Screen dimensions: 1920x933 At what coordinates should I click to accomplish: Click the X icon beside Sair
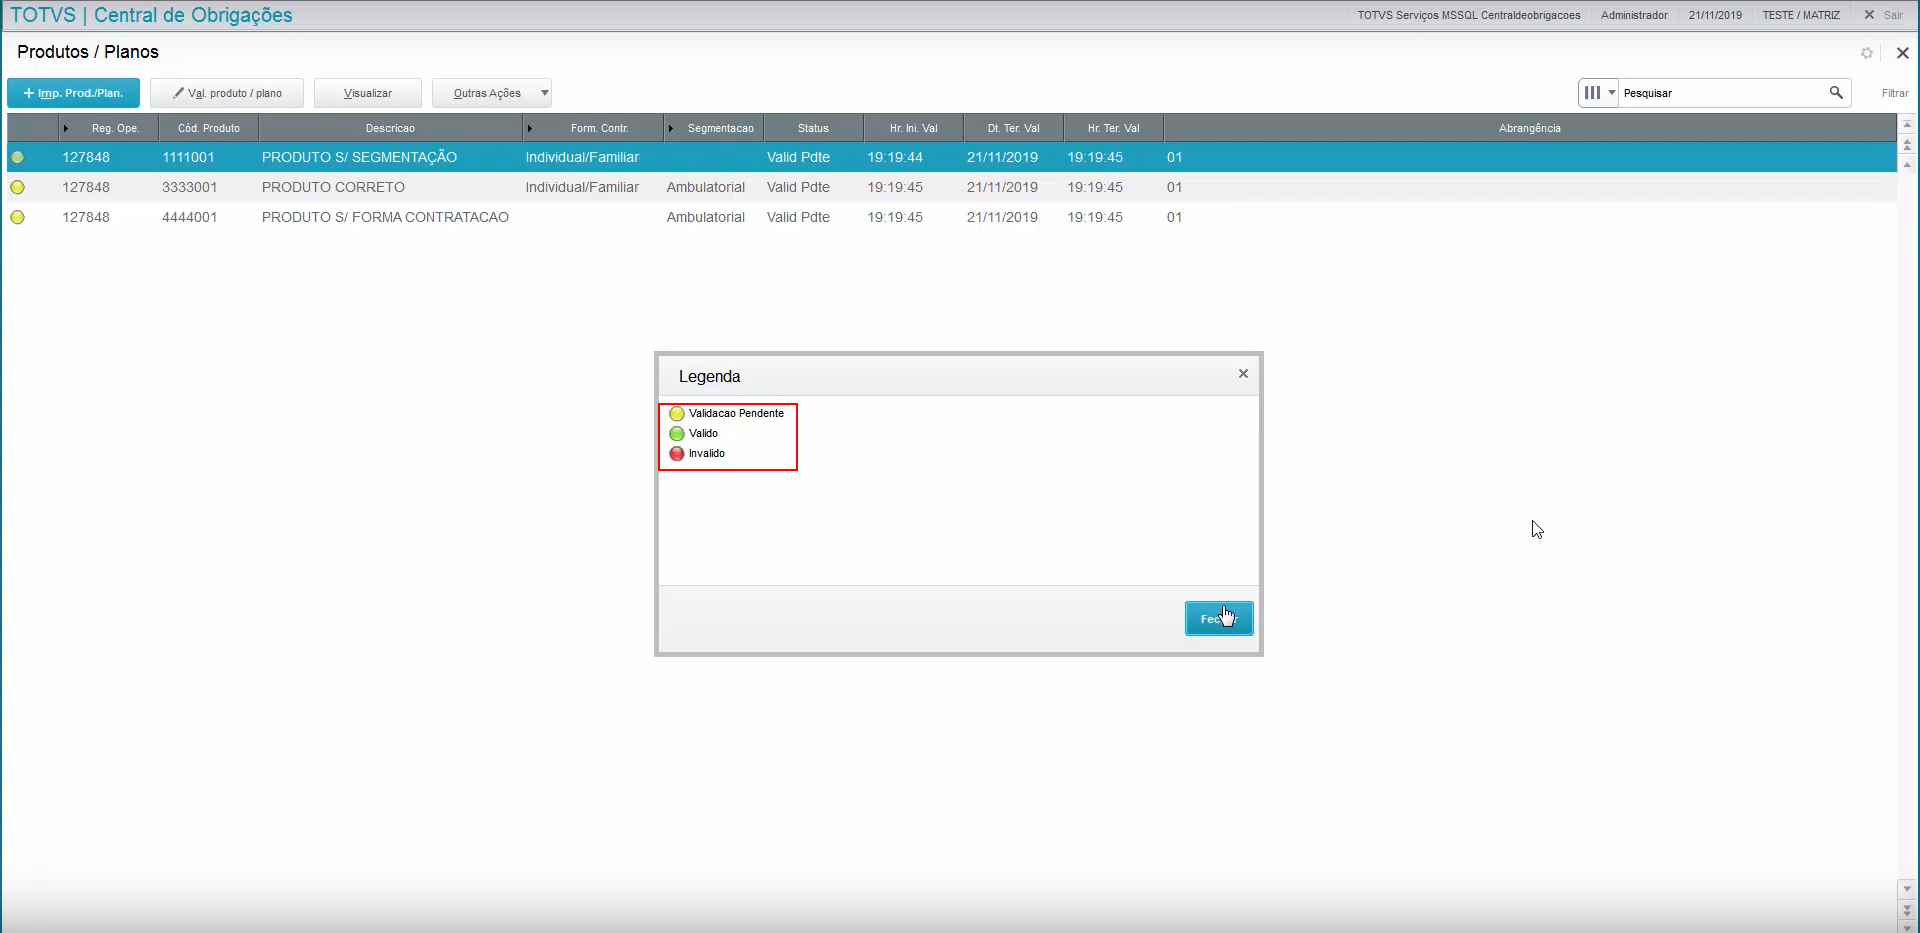1869,15
